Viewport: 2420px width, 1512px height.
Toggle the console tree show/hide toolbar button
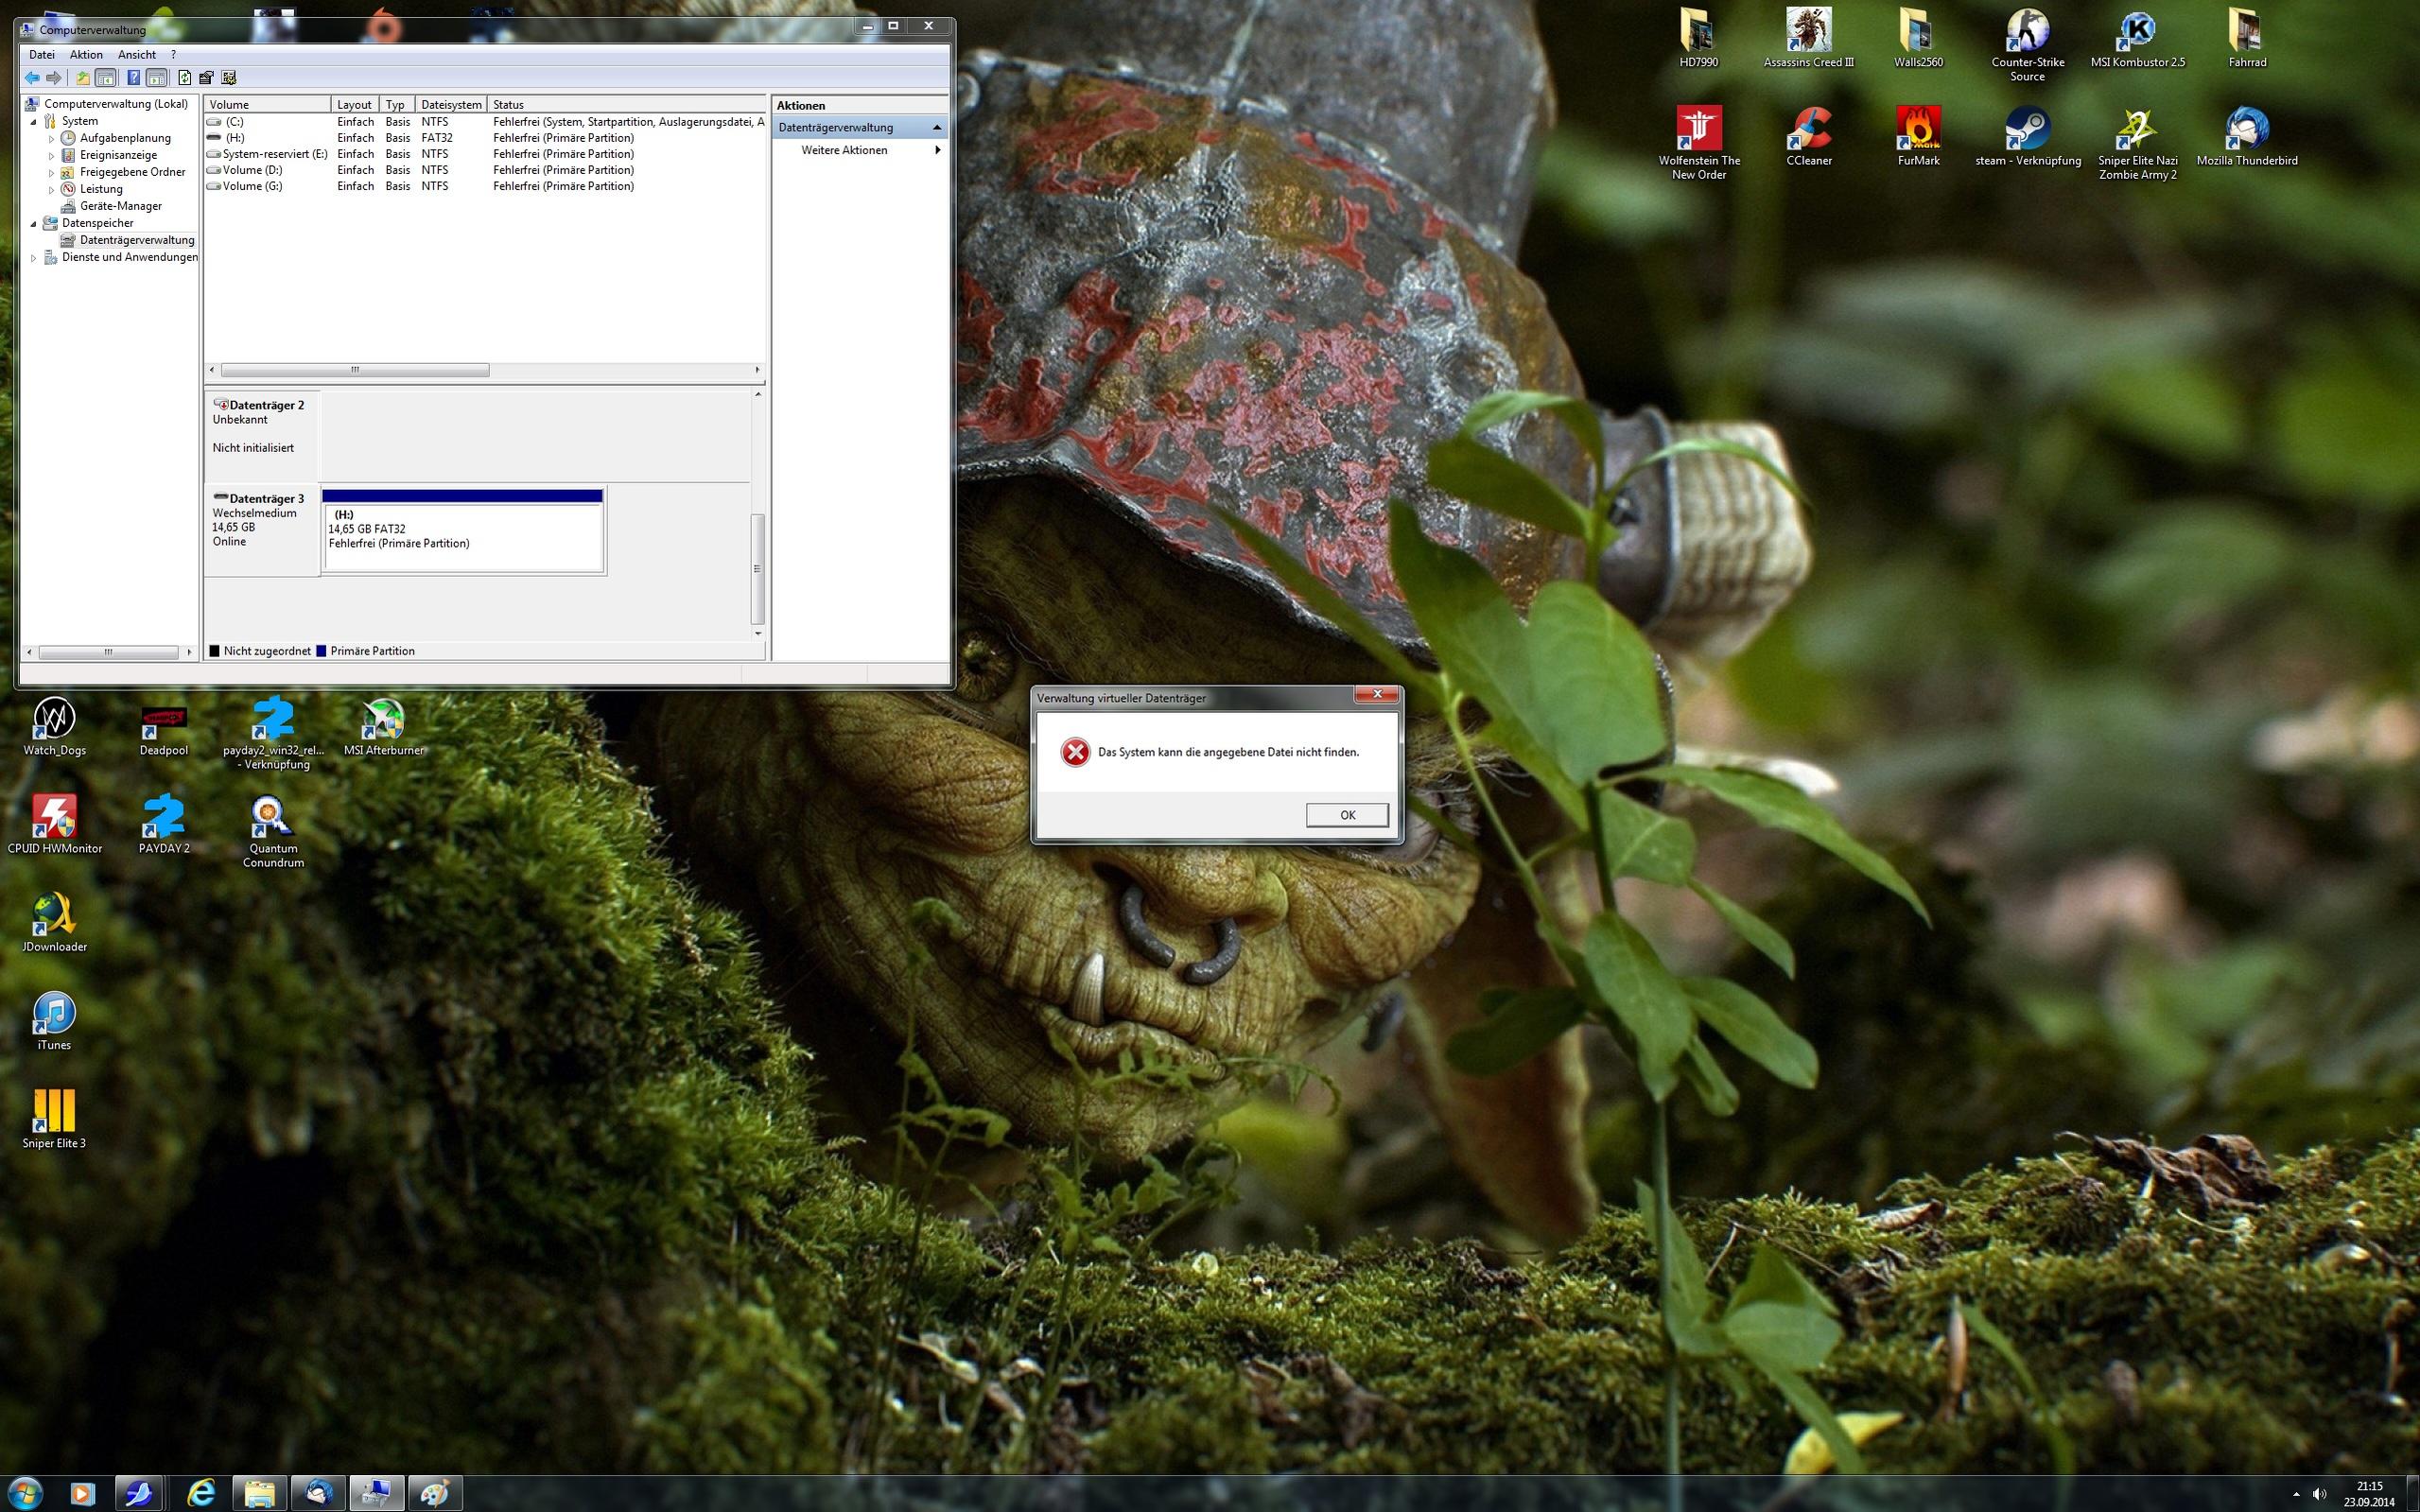[106, 78]
